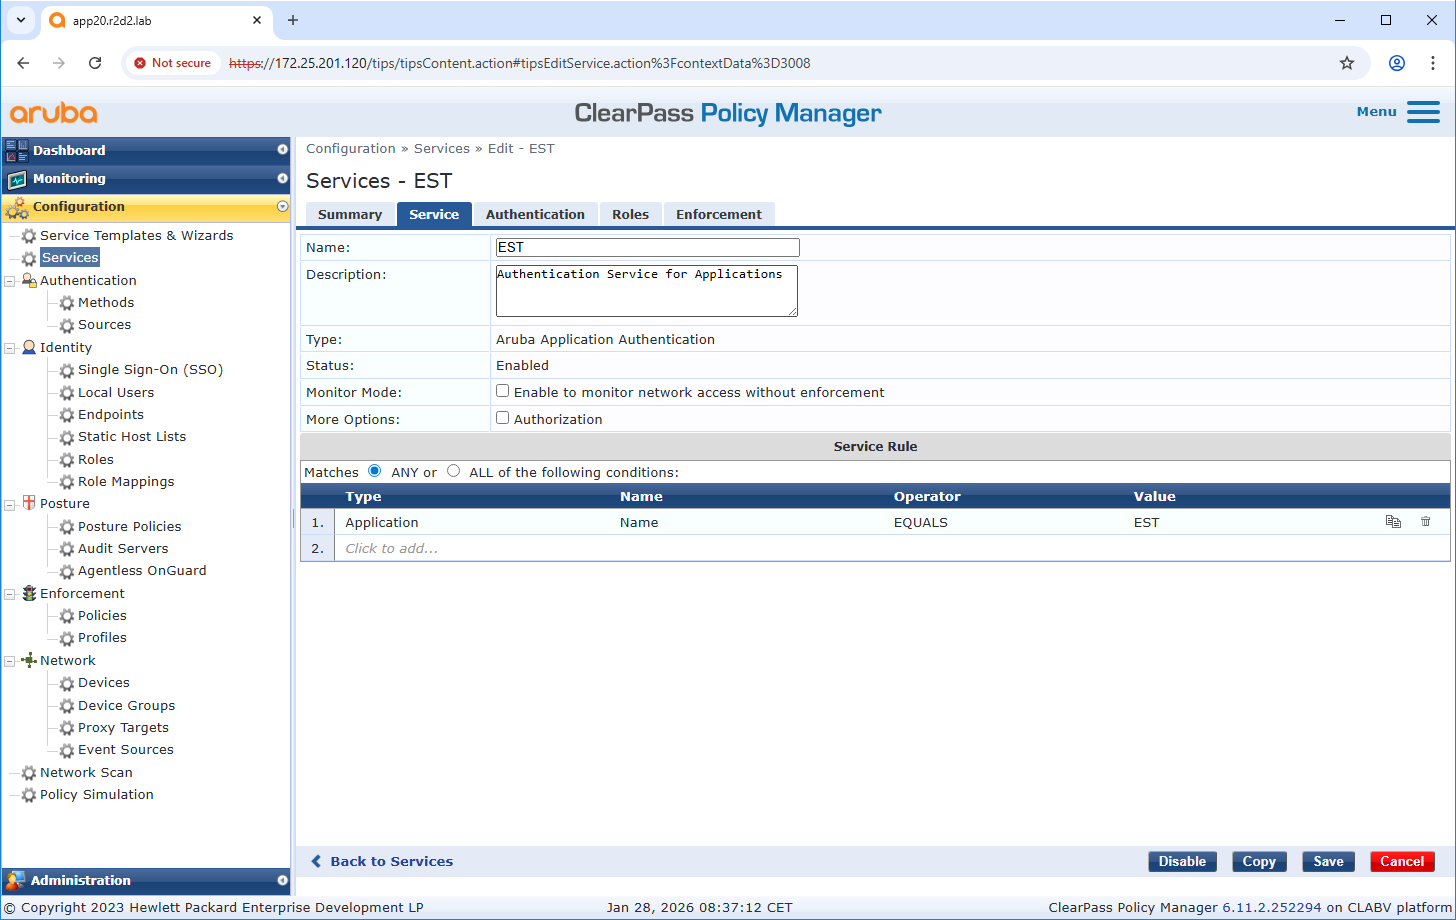
Task: Open the browser profile icon
Action: [1397, 63]
